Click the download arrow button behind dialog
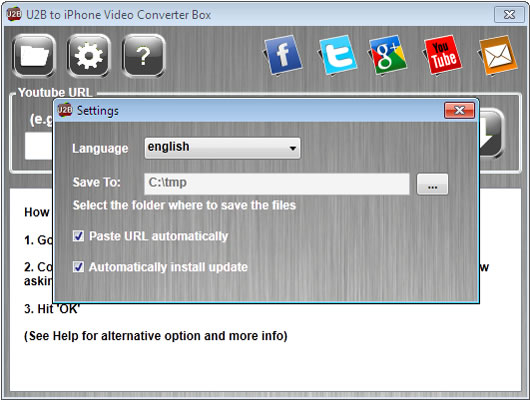530x400 pixels. (x=491, y=134)
